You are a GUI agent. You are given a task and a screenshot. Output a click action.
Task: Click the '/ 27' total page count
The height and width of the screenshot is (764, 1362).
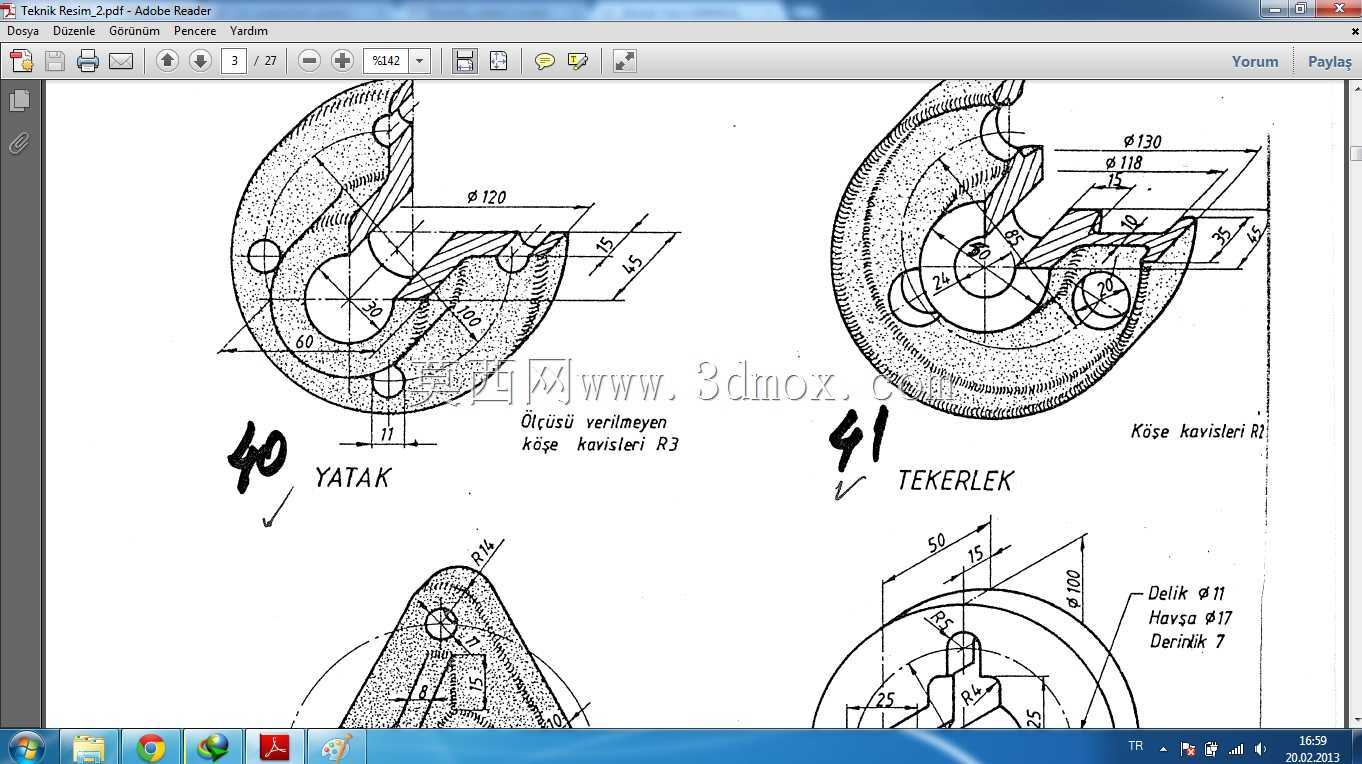click(265, 61)
